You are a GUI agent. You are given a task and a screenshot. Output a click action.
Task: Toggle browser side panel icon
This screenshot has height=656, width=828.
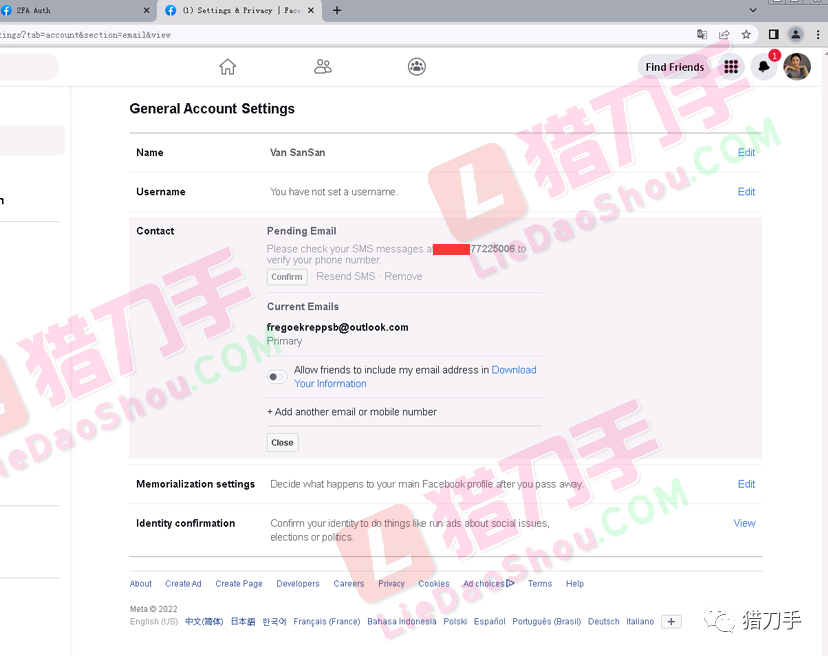click(x=774, y=35)
